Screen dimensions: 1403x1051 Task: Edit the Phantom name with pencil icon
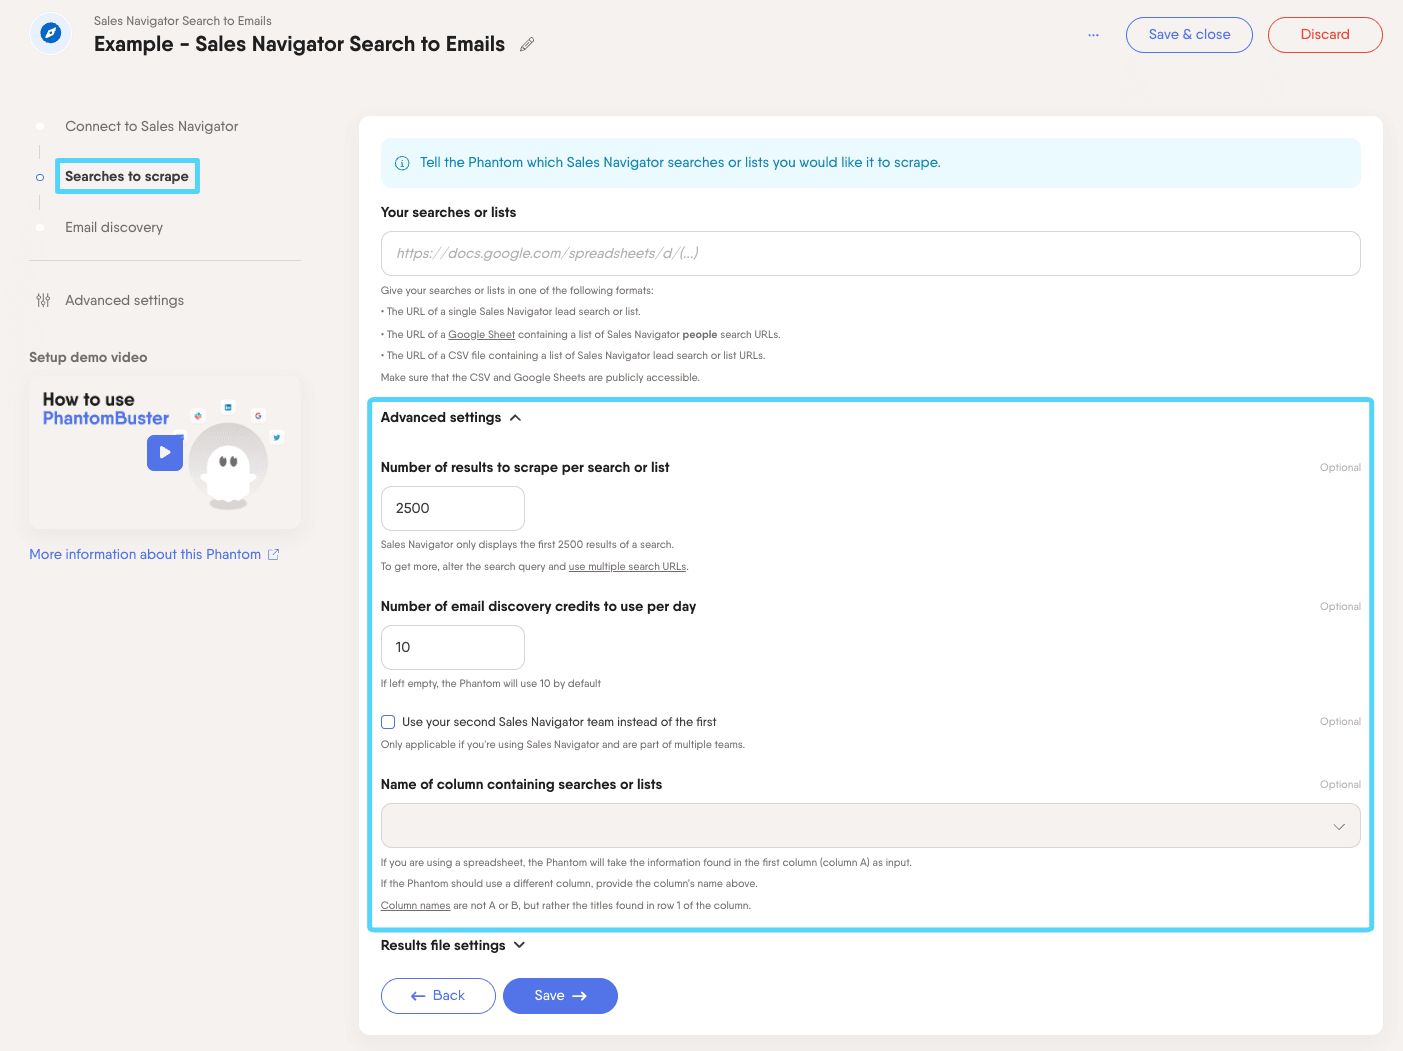tap(527, 44)
